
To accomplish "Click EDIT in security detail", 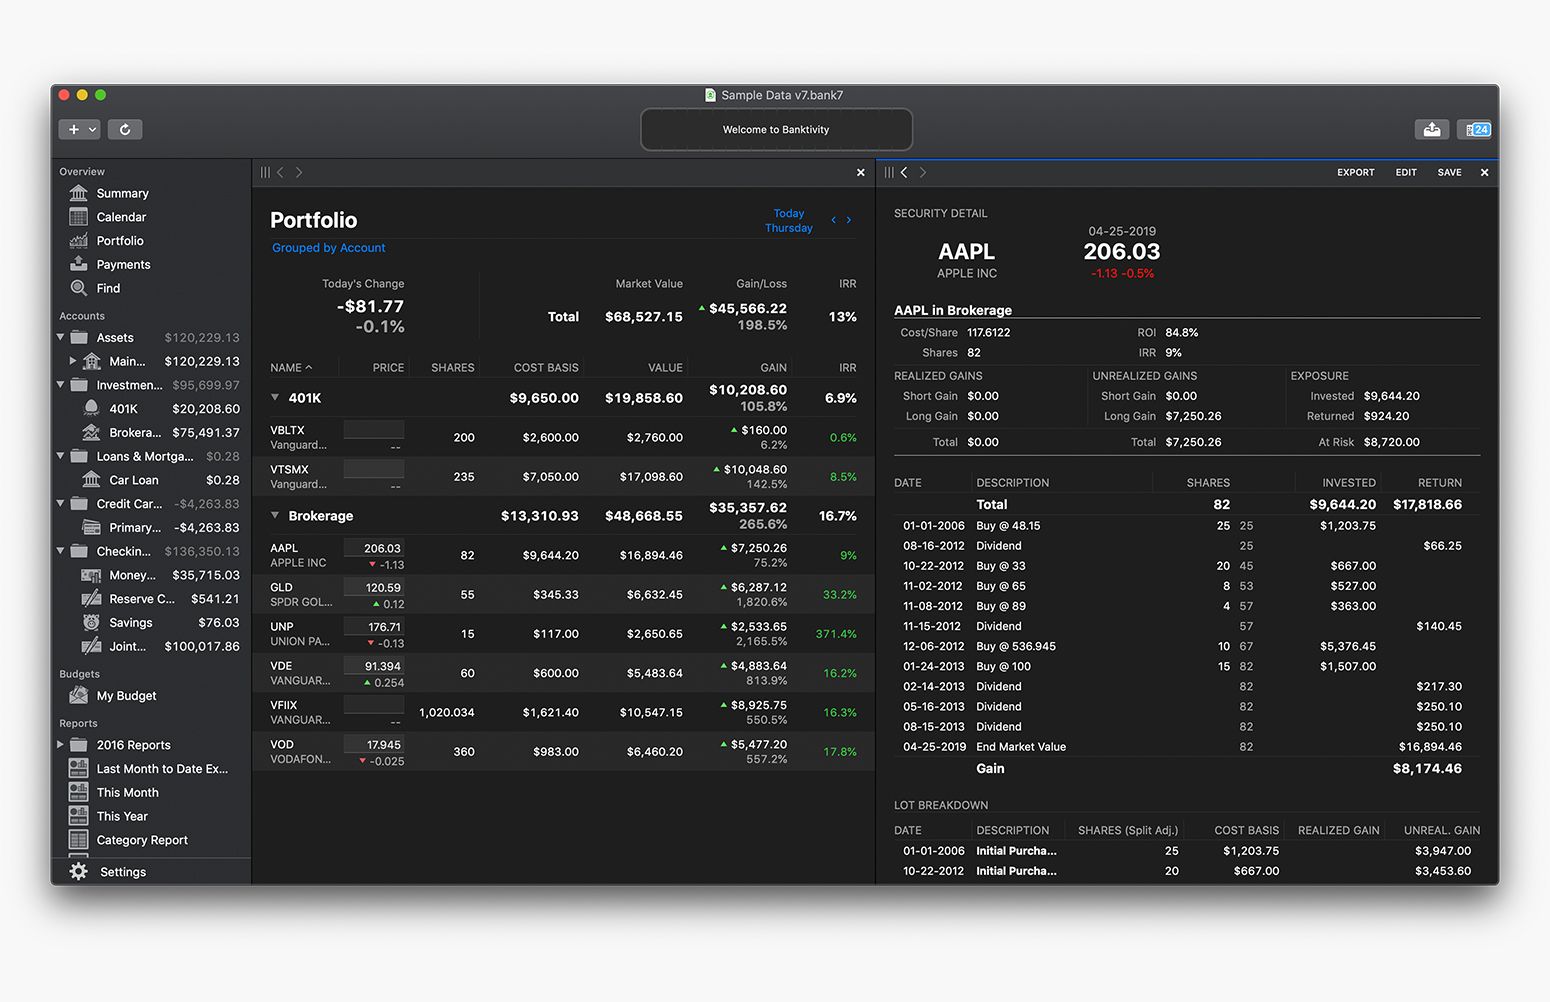I will tap(1406, 172).
